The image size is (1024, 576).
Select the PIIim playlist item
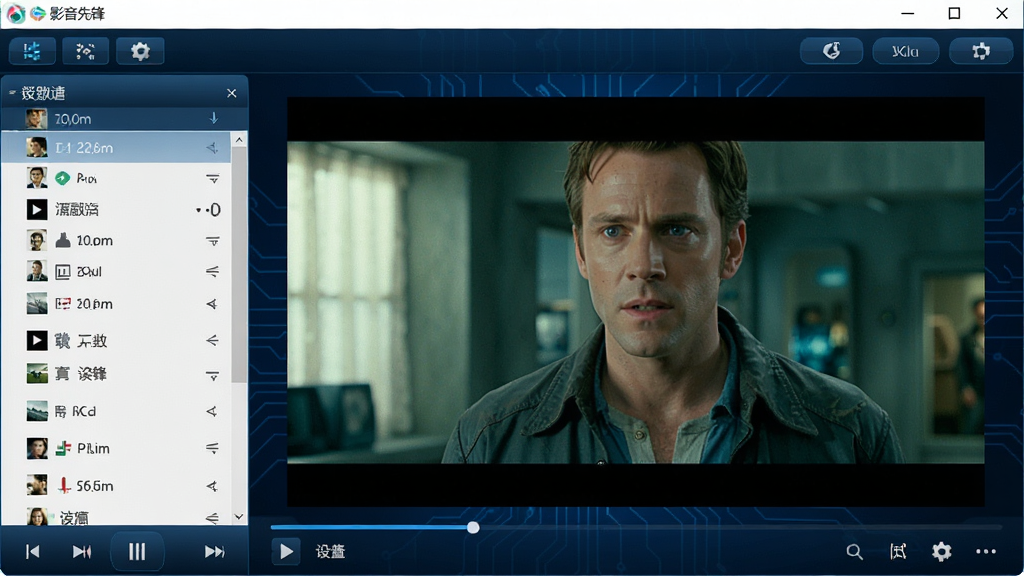coord(116,449)
